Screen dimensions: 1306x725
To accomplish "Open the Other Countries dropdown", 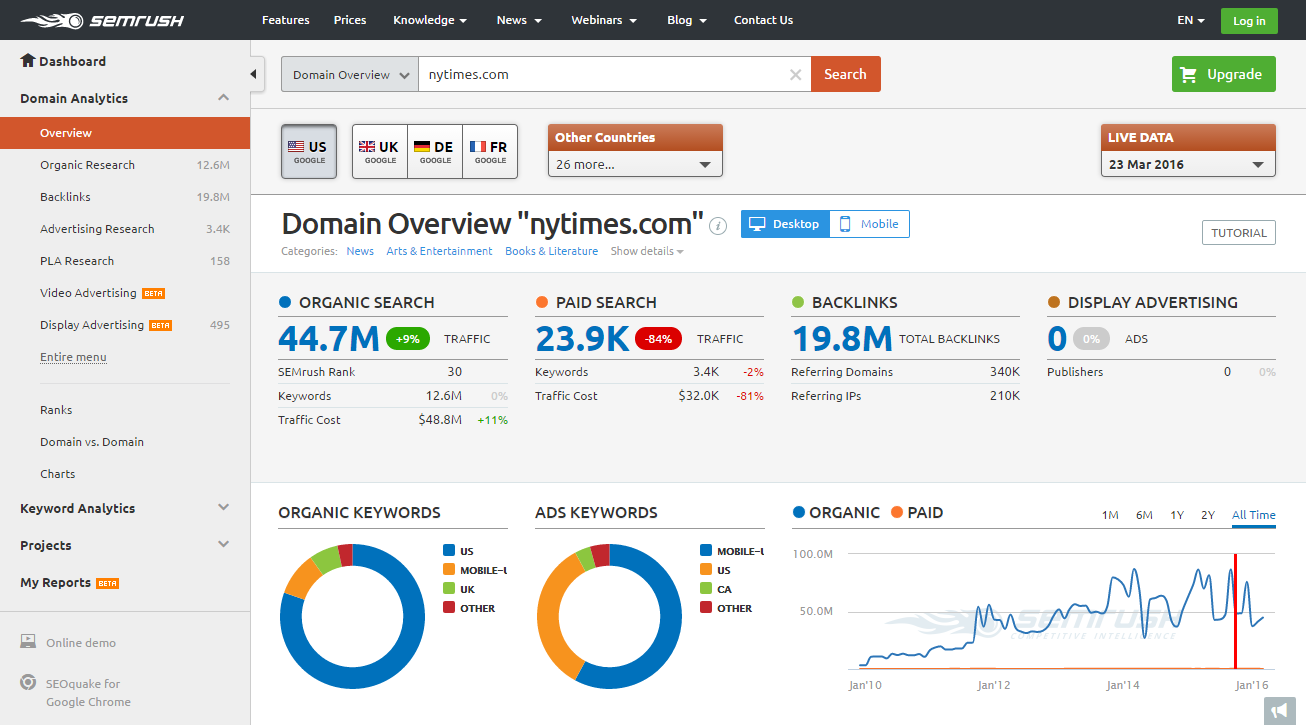I will click(x=635, y=164).
